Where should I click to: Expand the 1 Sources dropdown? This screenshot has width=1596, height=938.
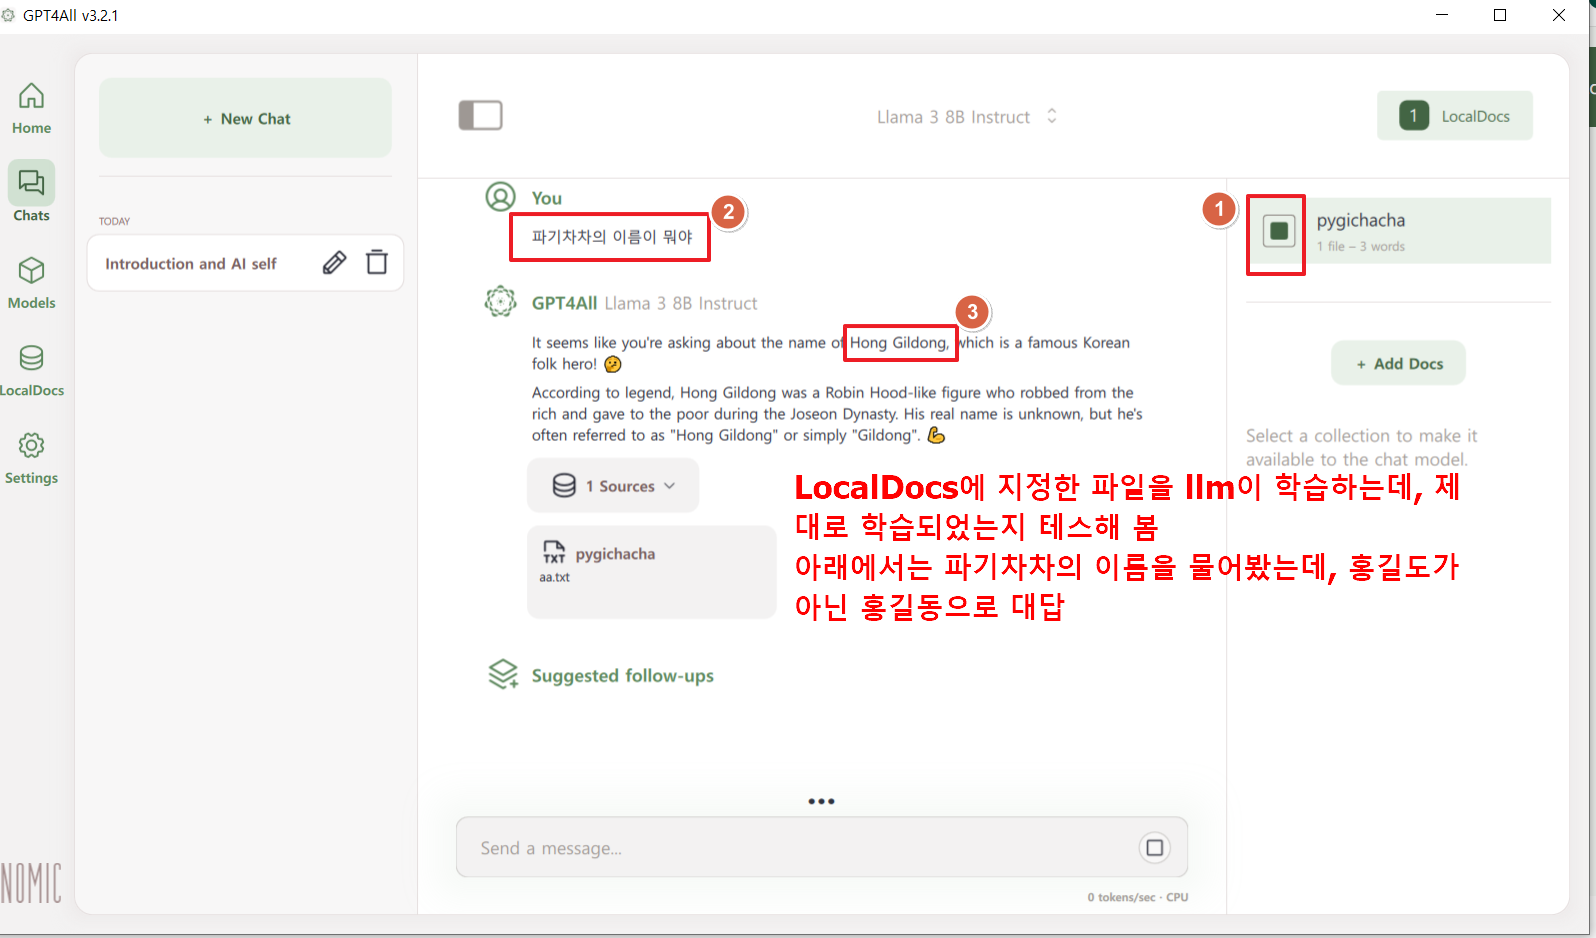613,486
